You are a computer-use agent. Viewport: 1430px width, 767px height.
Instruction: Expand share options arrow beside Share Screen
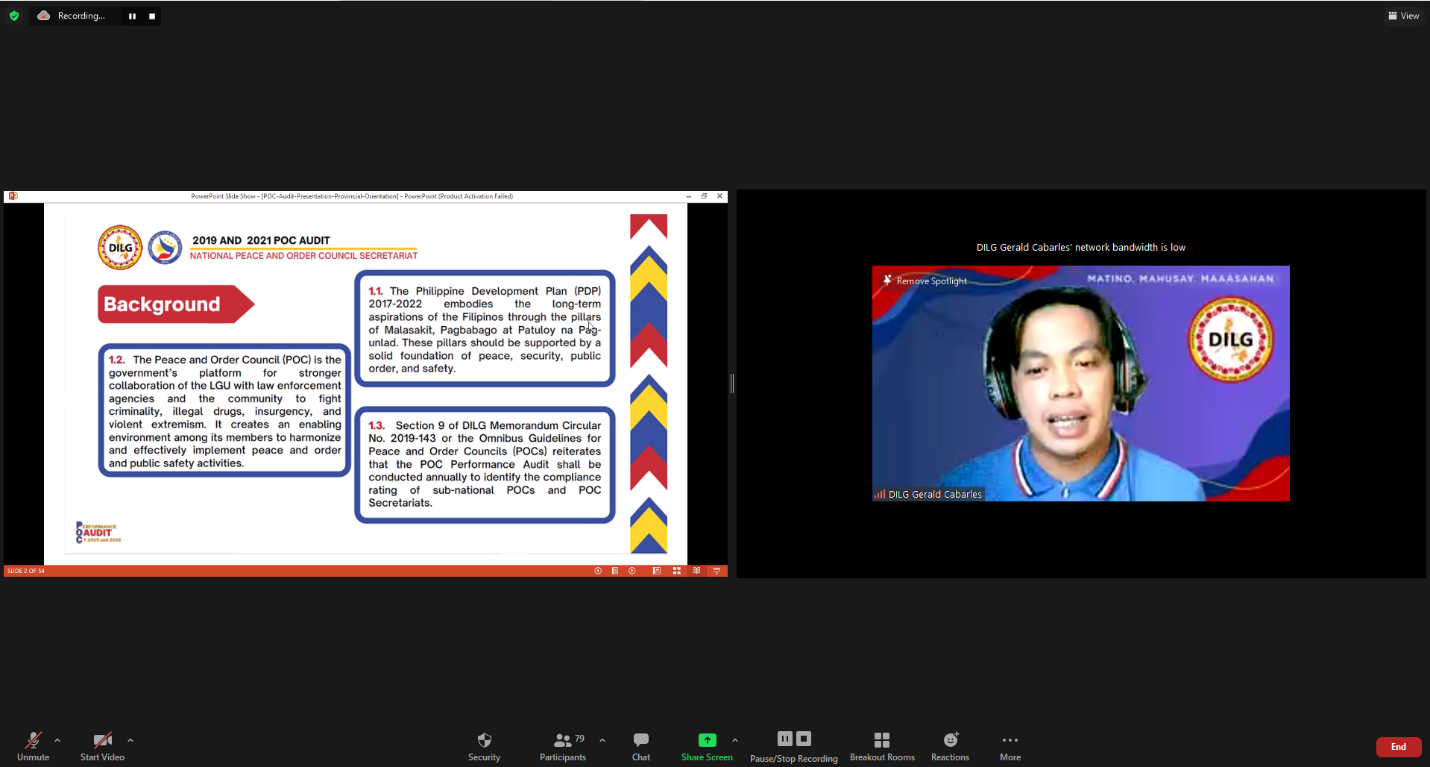735,741
